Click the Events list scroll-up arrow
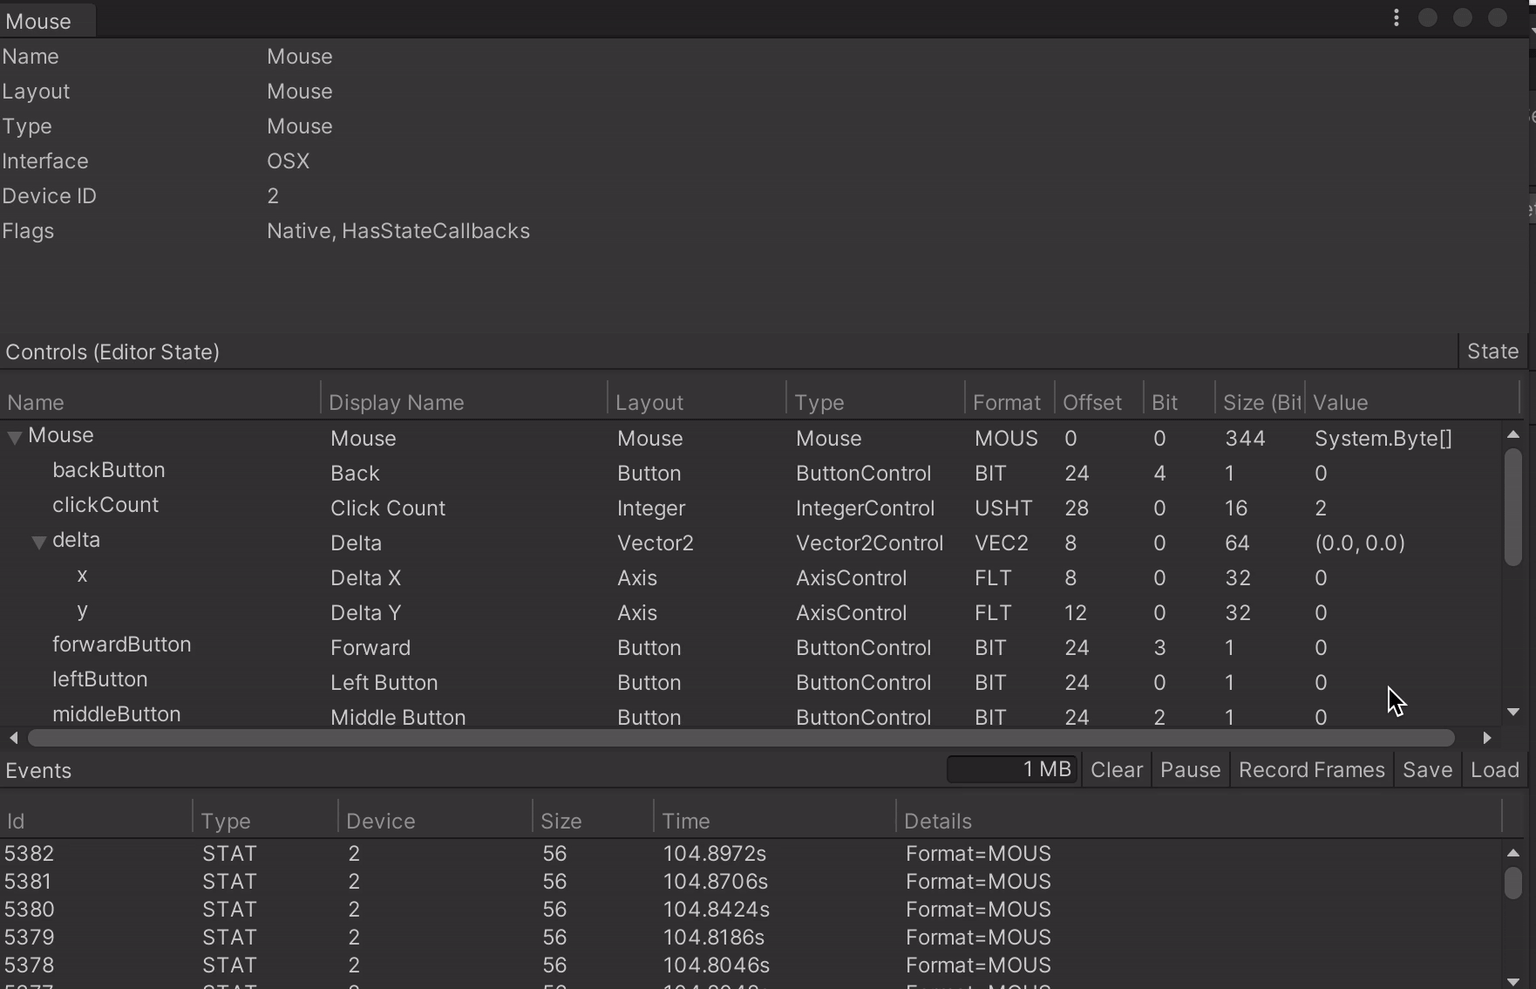The height and width of the screenshot is (989, 1536). coord(1513,853)
